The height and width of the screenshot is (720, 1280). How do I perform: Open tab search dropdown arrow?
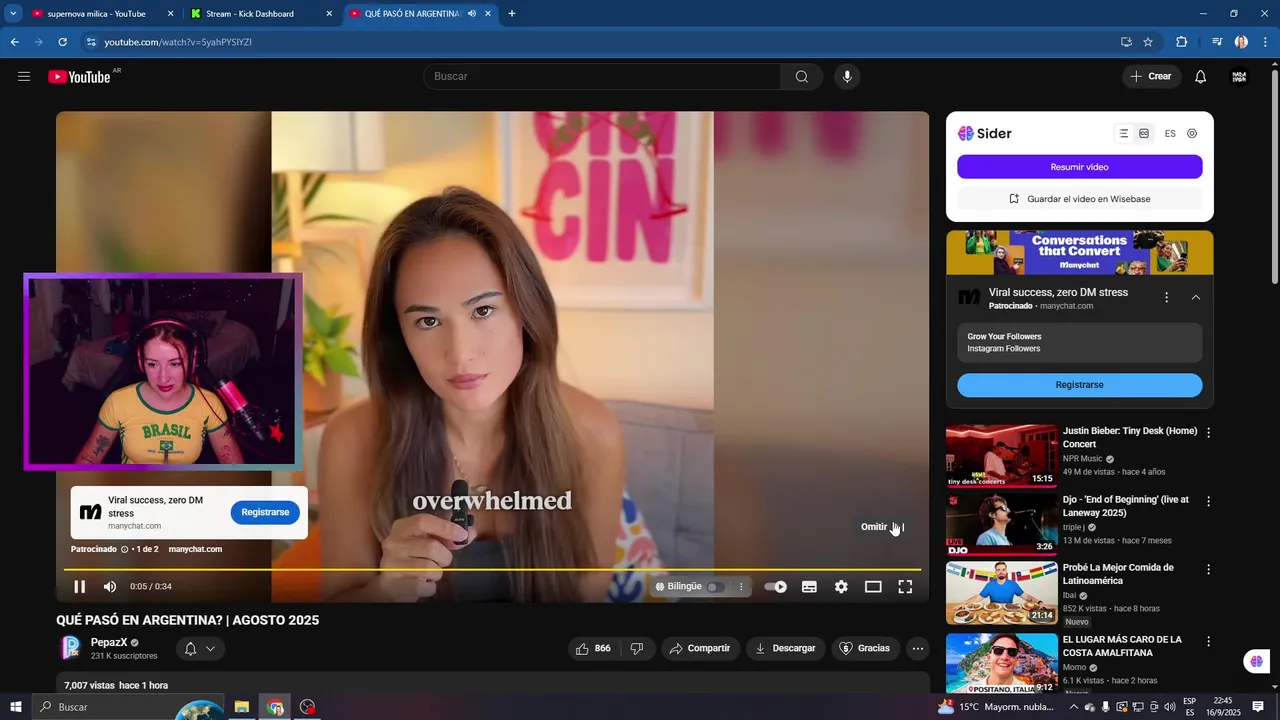[13, 14]
